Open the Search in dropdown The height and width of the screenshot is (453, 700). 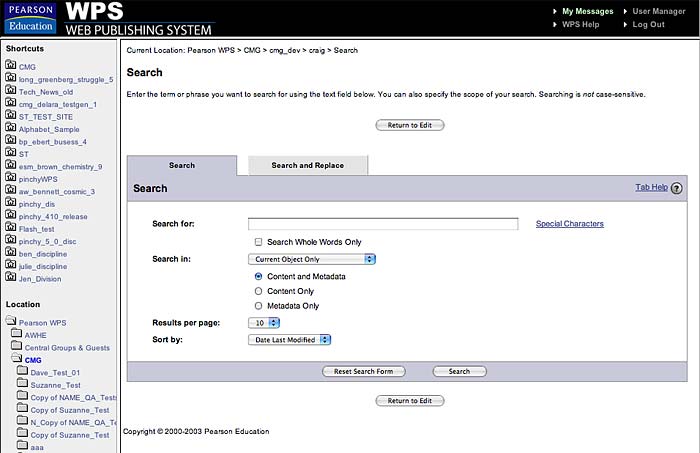[312, 259]
